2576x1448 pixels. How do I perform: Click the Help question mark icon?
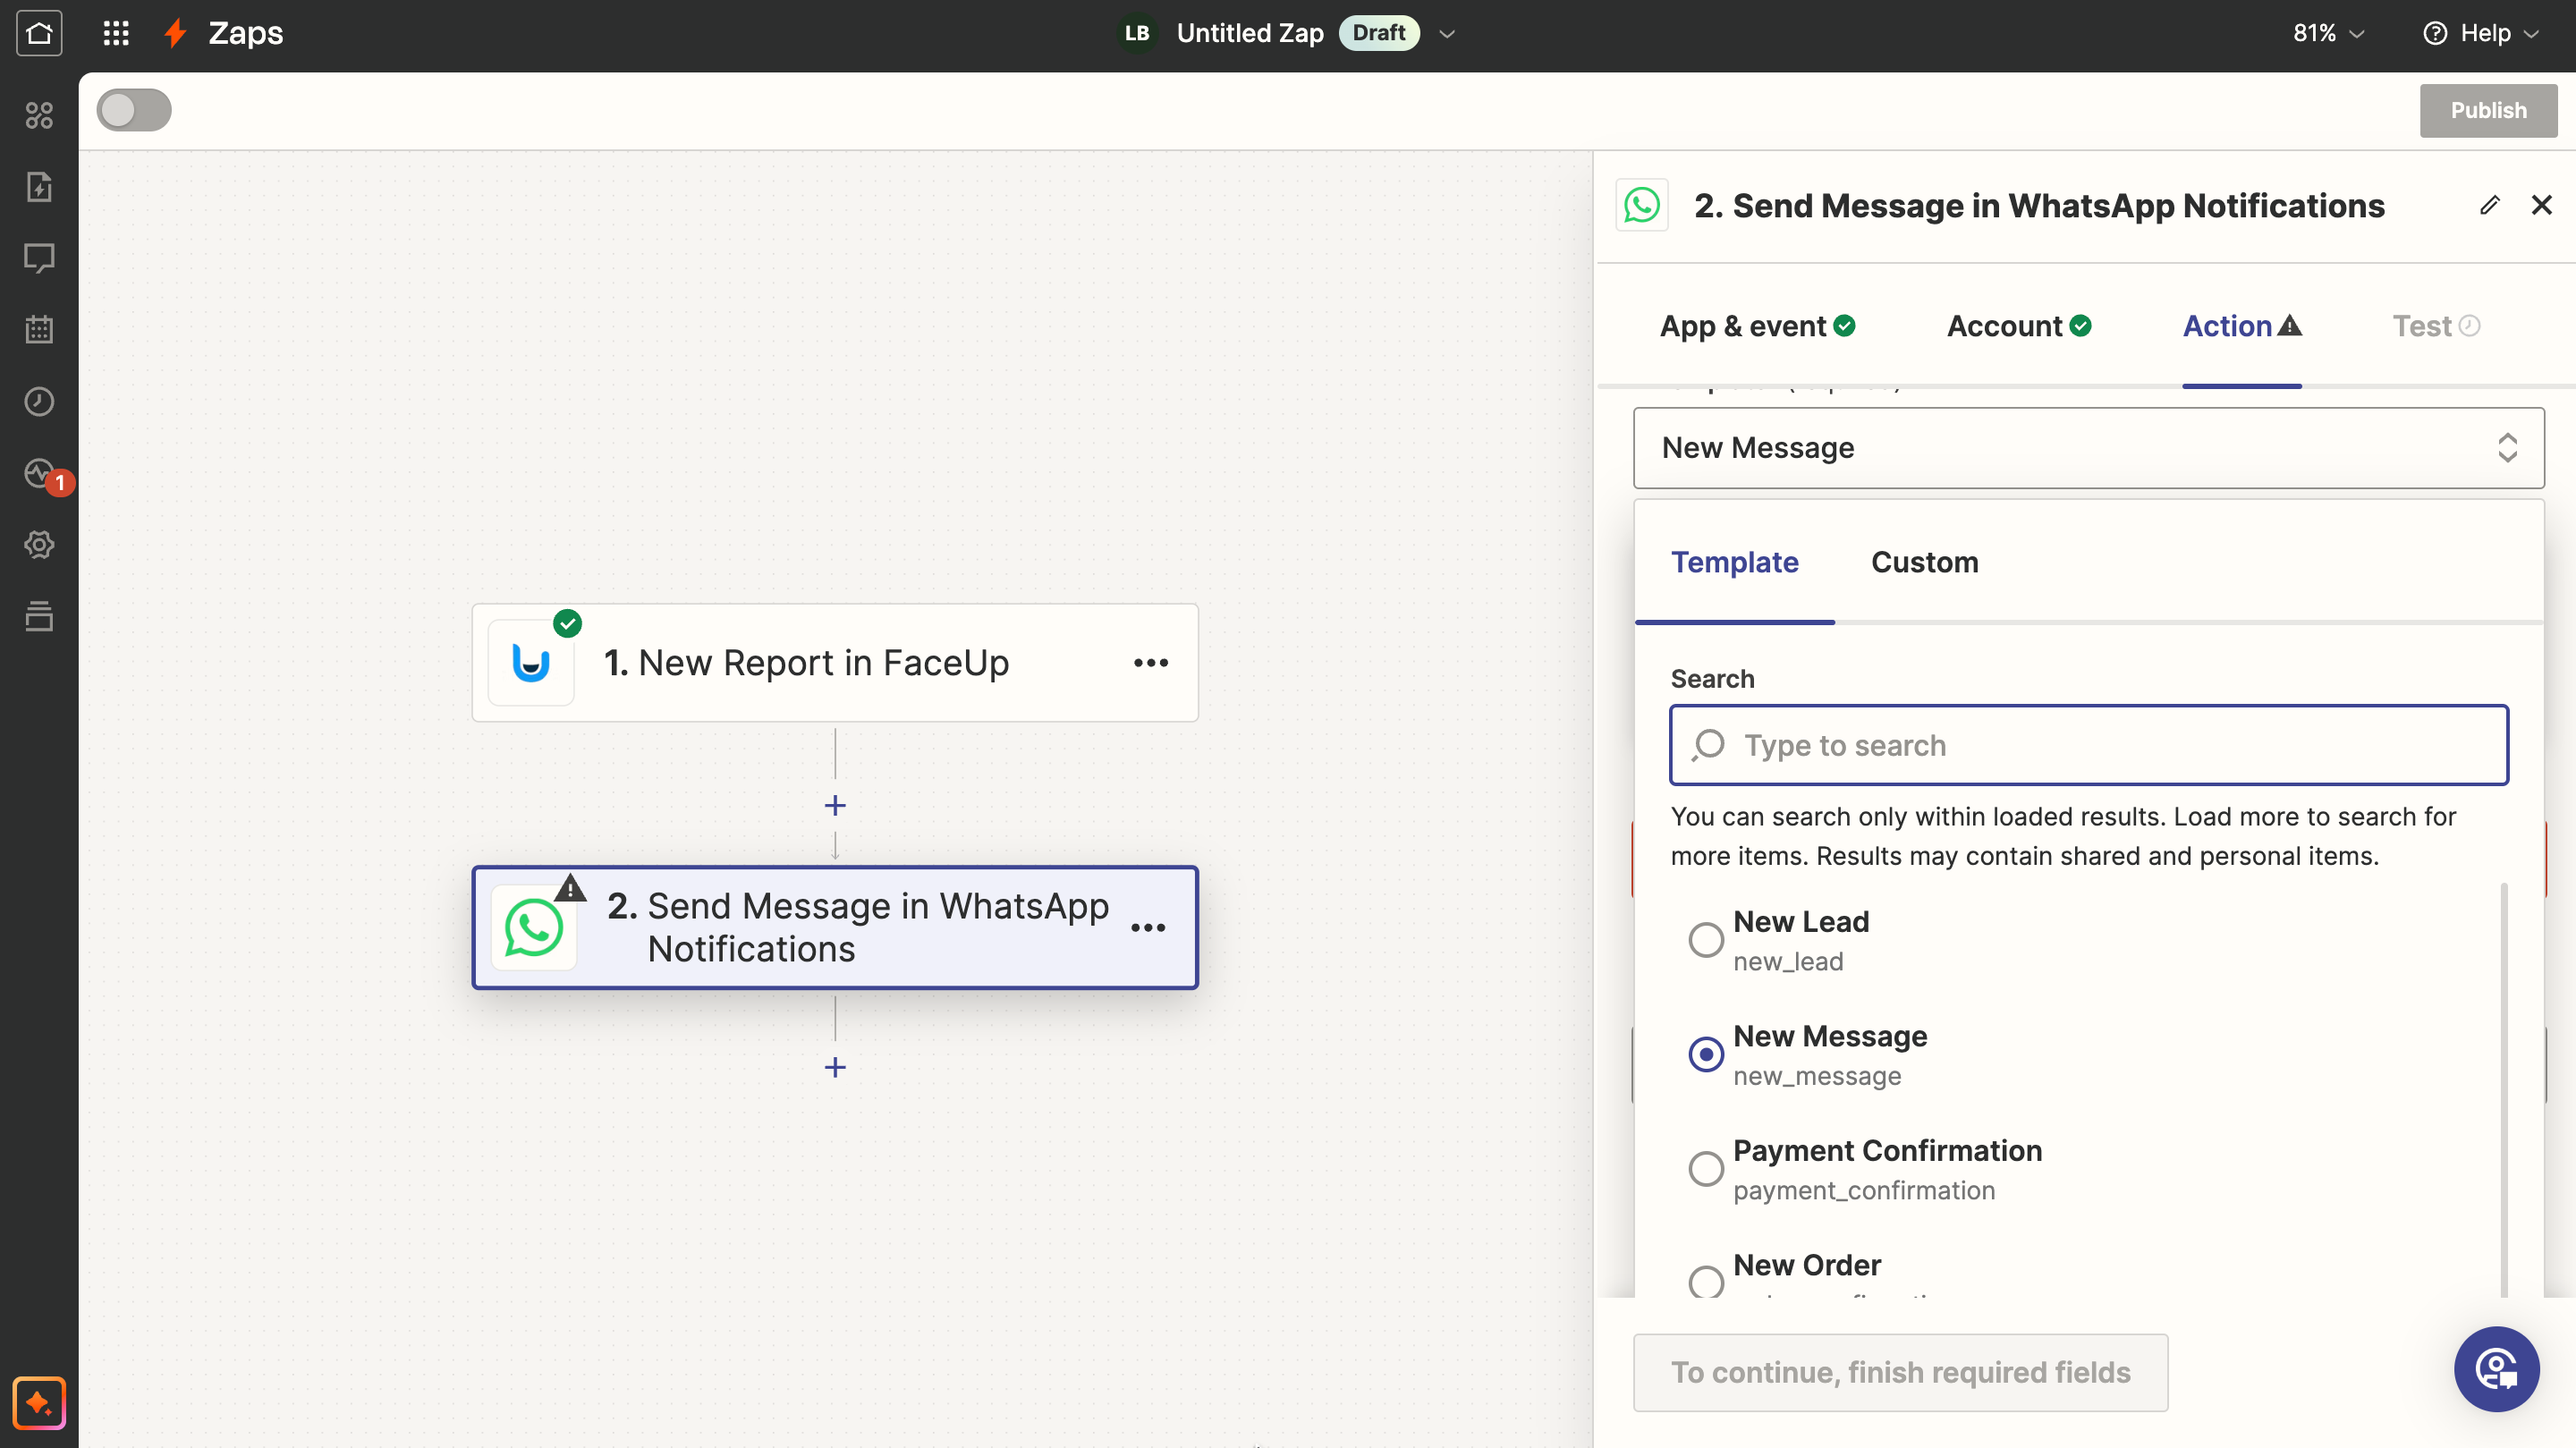click(x=2435, y=33)
